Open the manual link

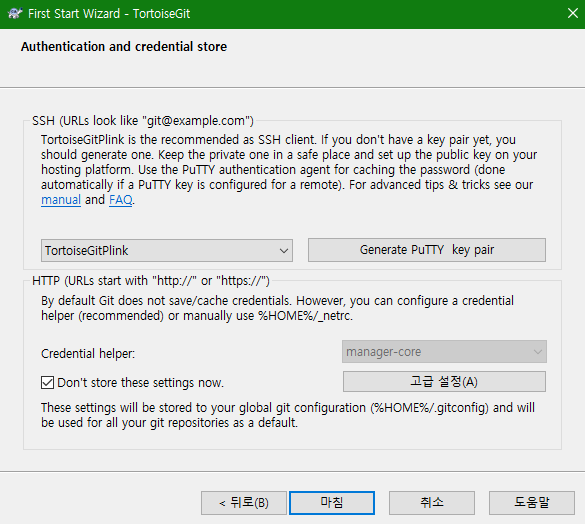tap(61, 200)
